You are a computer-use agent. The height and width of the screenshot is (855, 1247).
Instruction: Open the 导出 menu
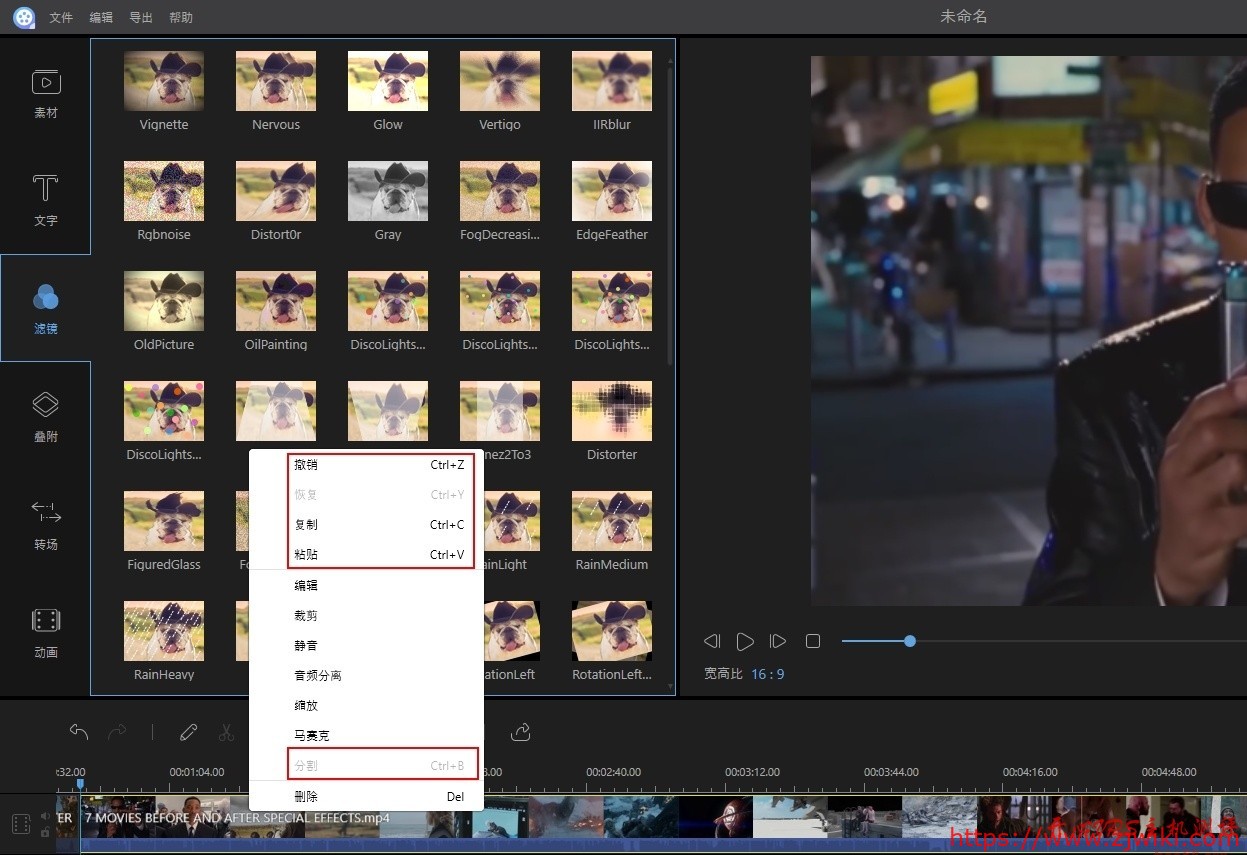141,18
